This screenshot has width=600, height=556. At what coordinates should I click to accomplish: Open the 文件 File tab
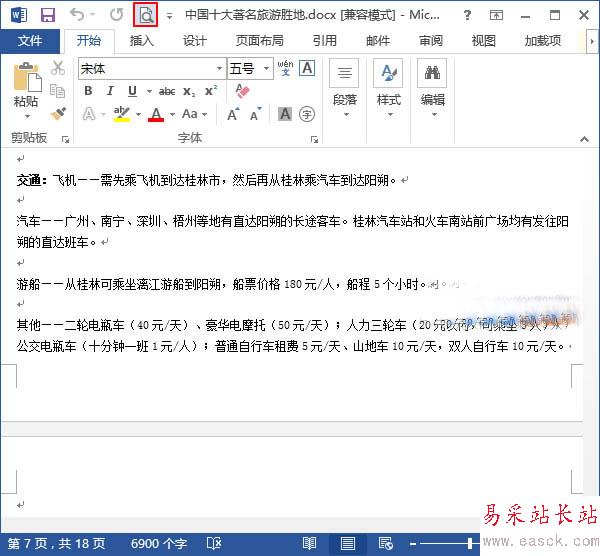point(30,41)
